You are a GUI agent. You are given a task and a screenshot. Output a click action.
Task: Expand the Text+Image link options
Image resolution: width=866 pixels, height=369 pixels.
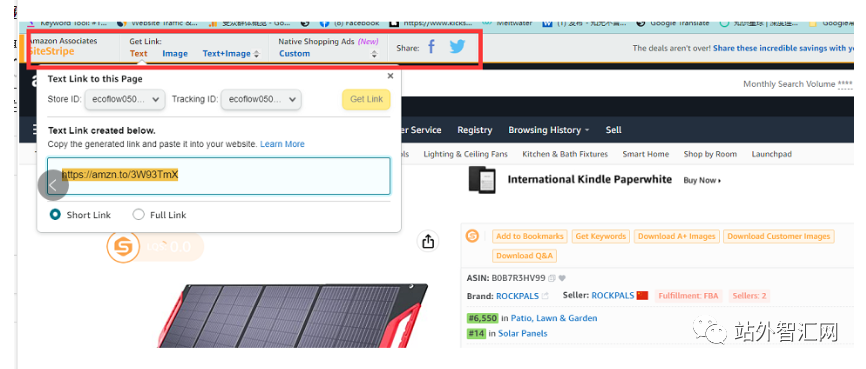pyautogui.click(x=231, y=54)
